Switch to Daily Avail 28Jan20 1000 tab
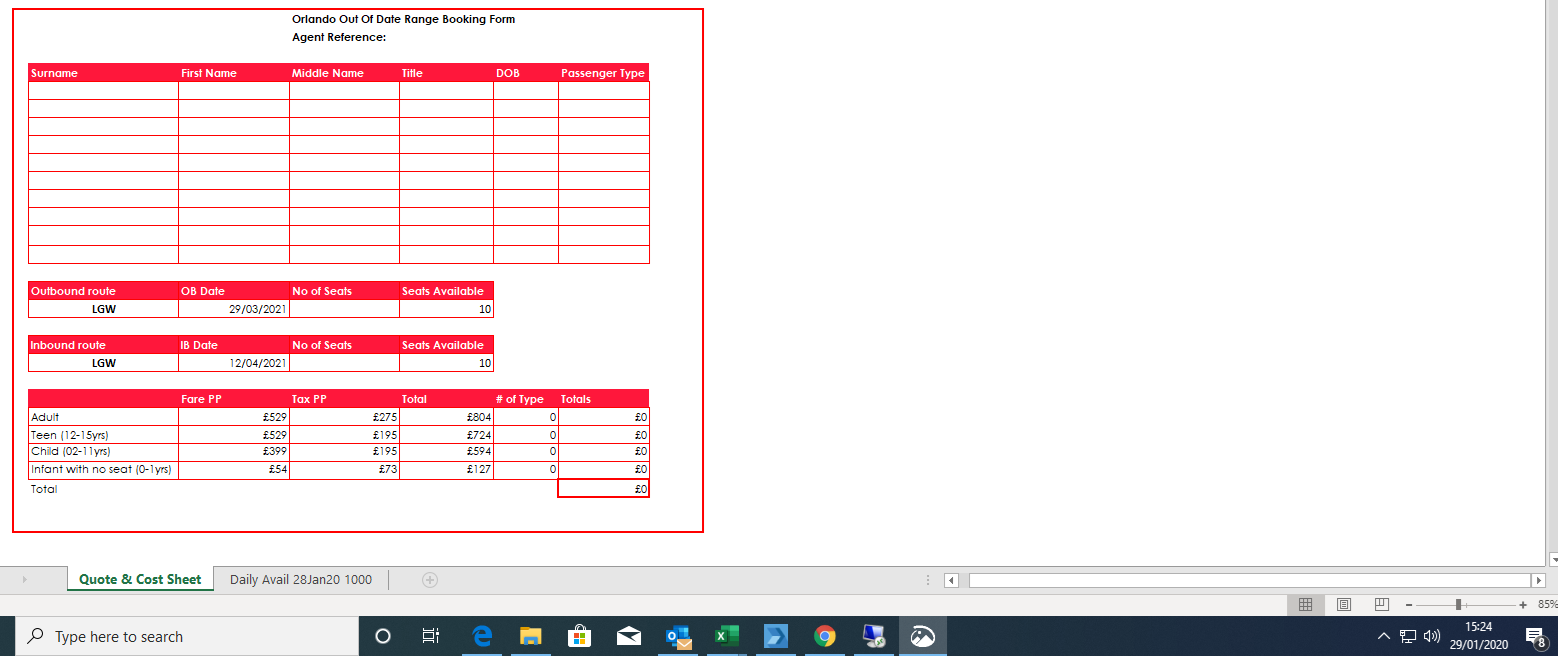Screen dimensions: 1558x656 click(x=301, y=579)
